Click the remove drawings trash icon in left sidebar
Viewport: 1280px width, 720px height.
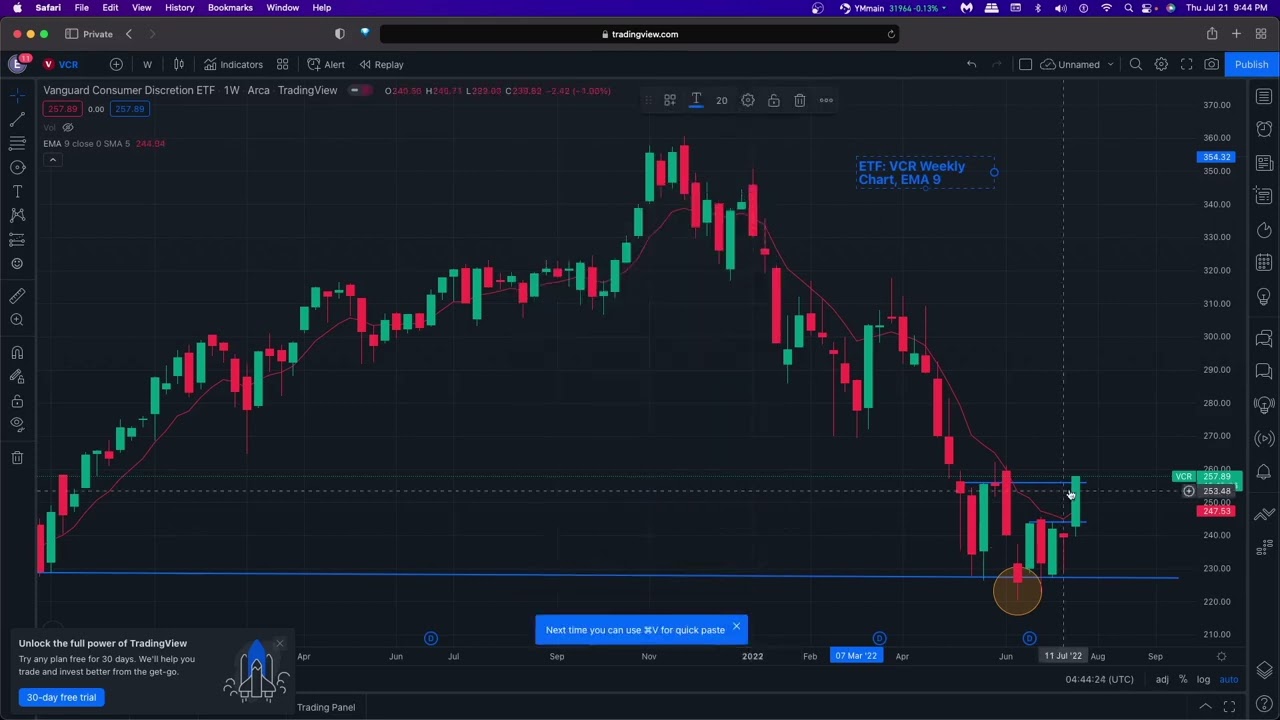17,457
